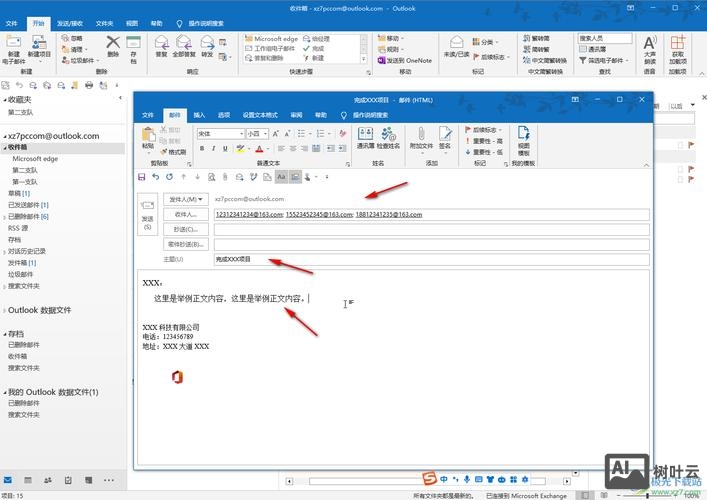Click the 粘贴 paste icon
Viewport: 707px width, 500px height.
point(148,138)
